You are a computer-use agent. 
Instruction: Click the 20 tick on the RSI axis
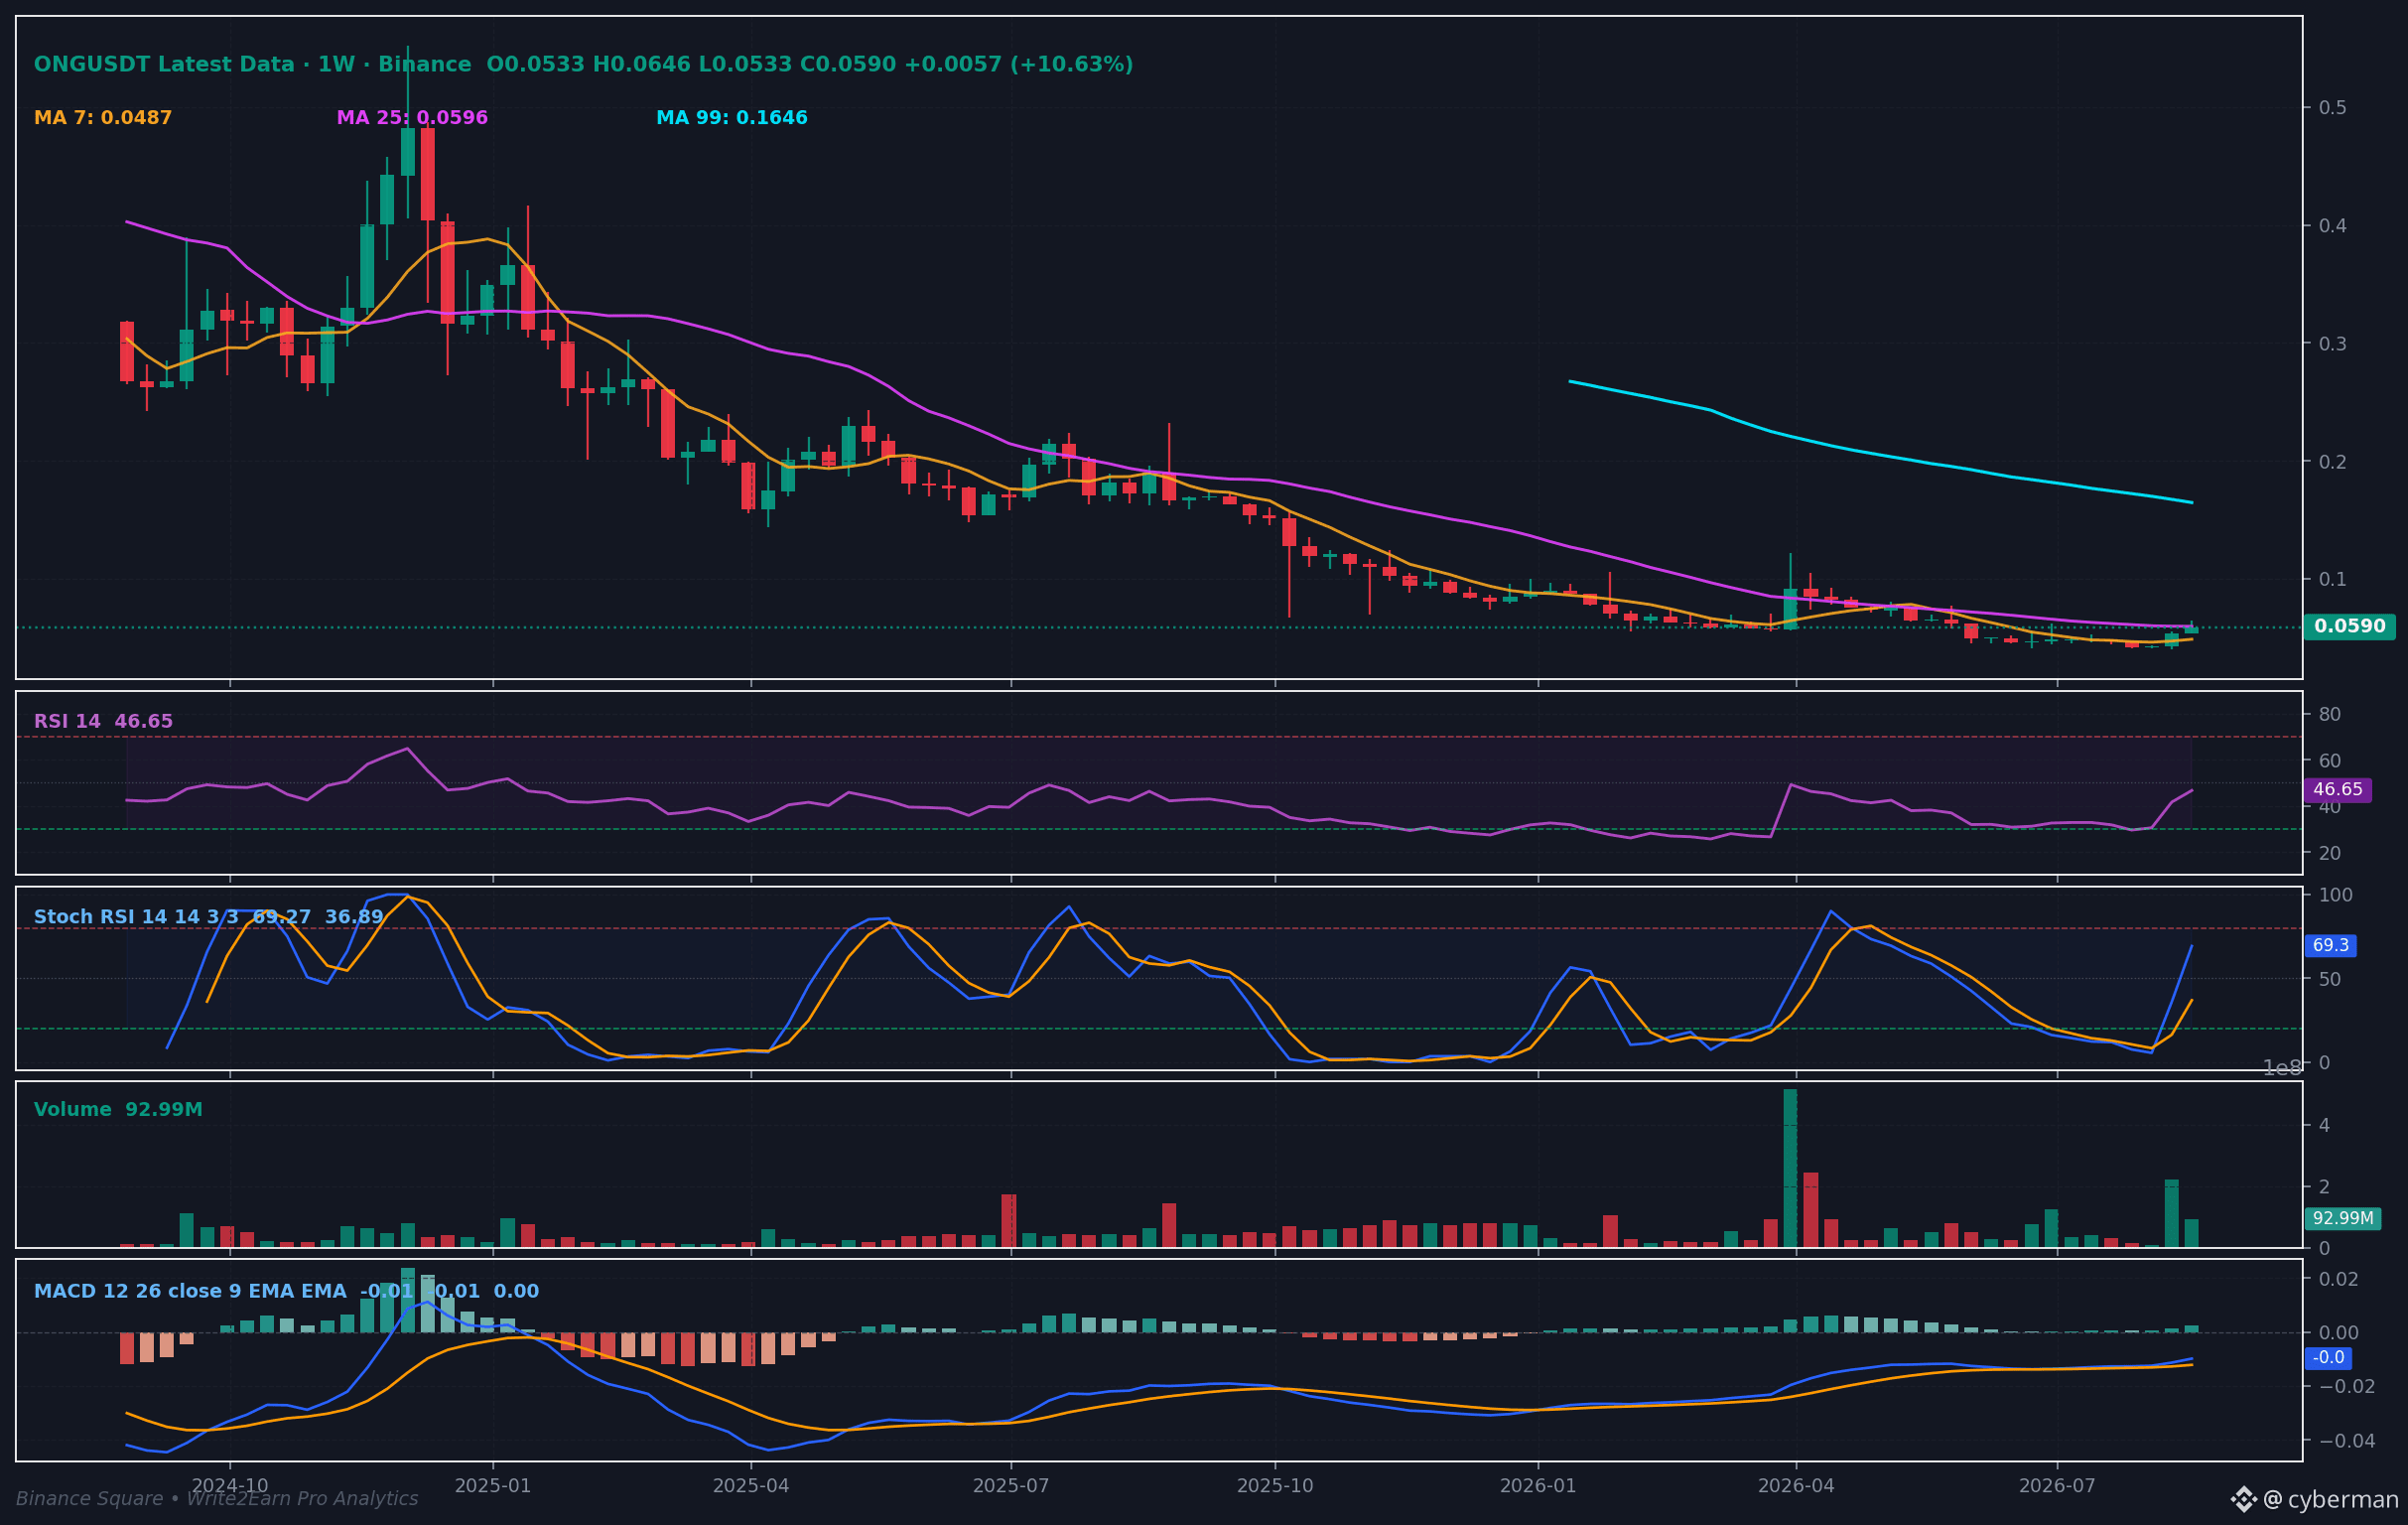[2329, 854]
